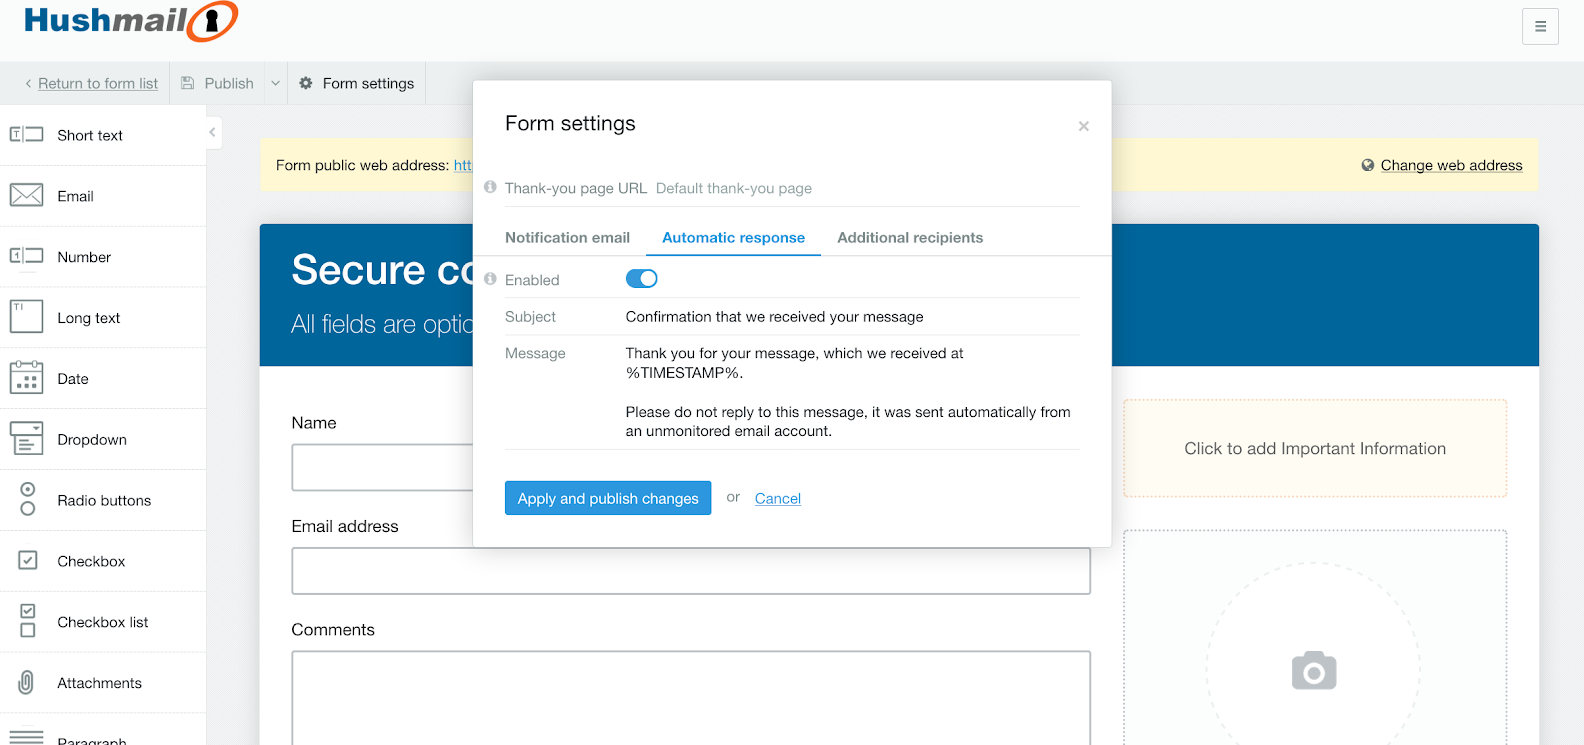Add the Date field label
This screenshot has width=1584, height=745.
tap(73, 379)
